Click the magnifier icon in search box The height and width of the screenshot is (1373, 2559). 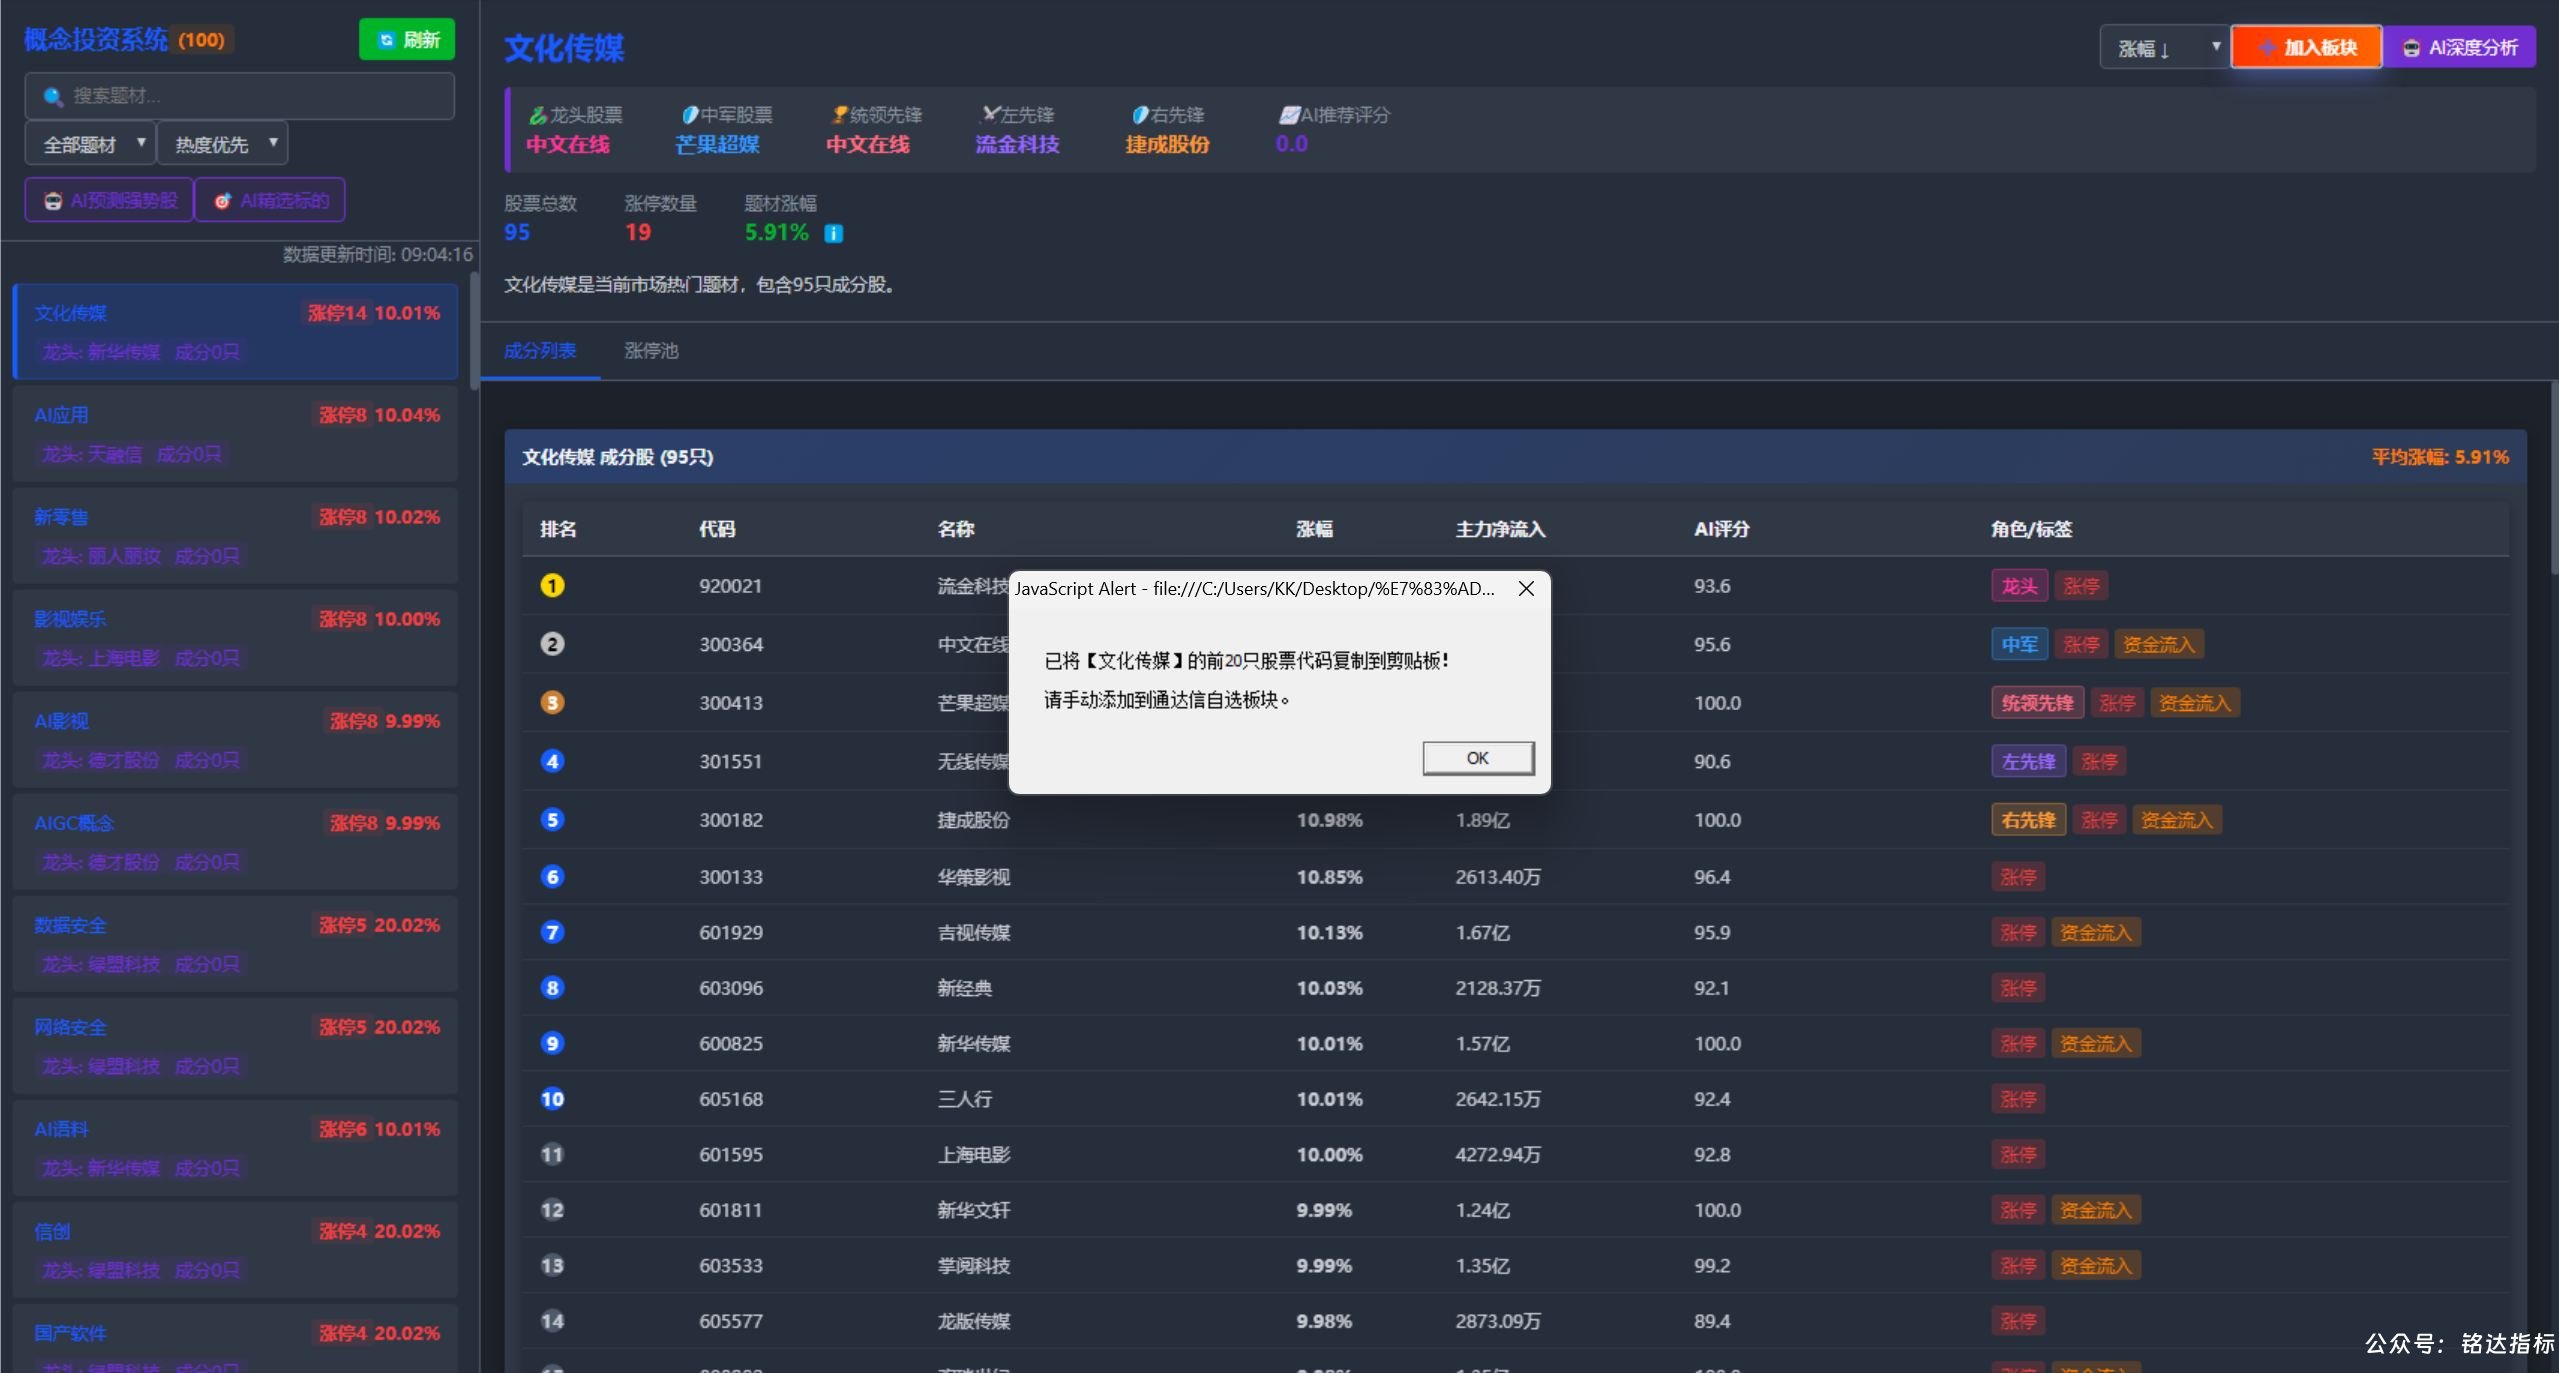tap(53, 96)
